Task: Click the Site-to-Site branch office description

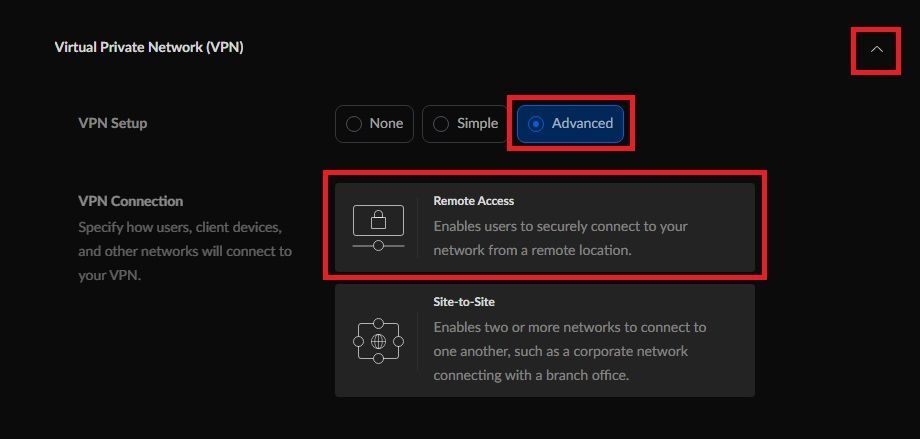Action: click(x=570, y=351)
